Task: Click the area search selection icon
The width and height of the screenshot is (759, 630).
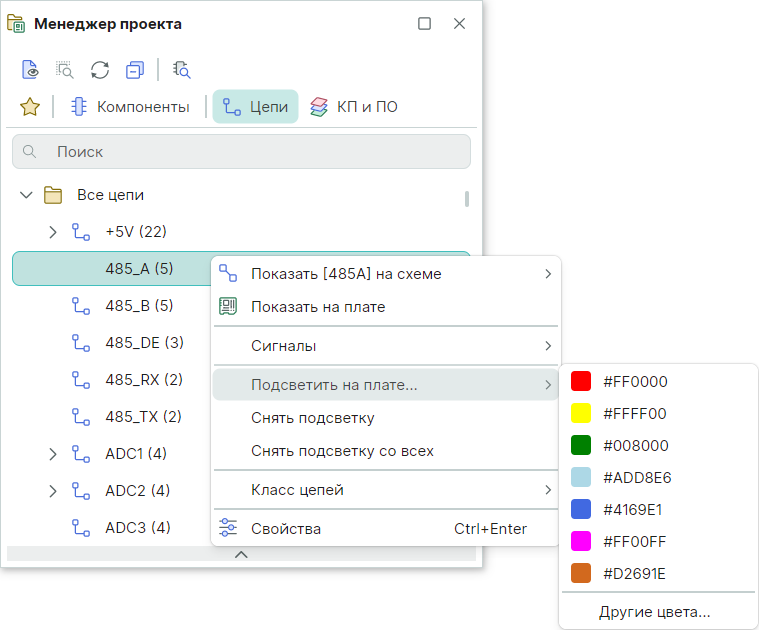Action: 65,70
